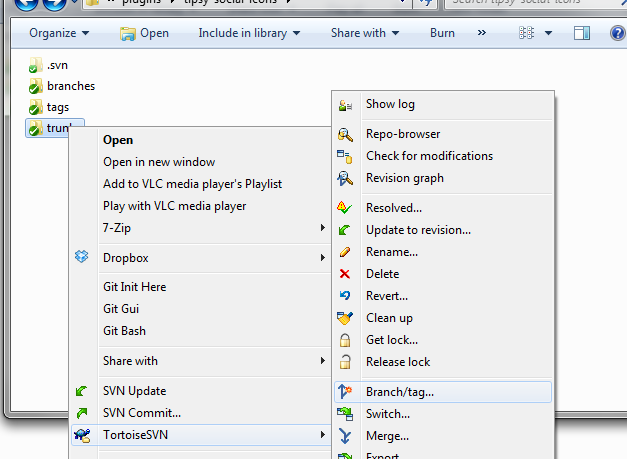Viewport: 627px width, 459px height.
Task: Select the trunk folder
Action: [55, 128]
